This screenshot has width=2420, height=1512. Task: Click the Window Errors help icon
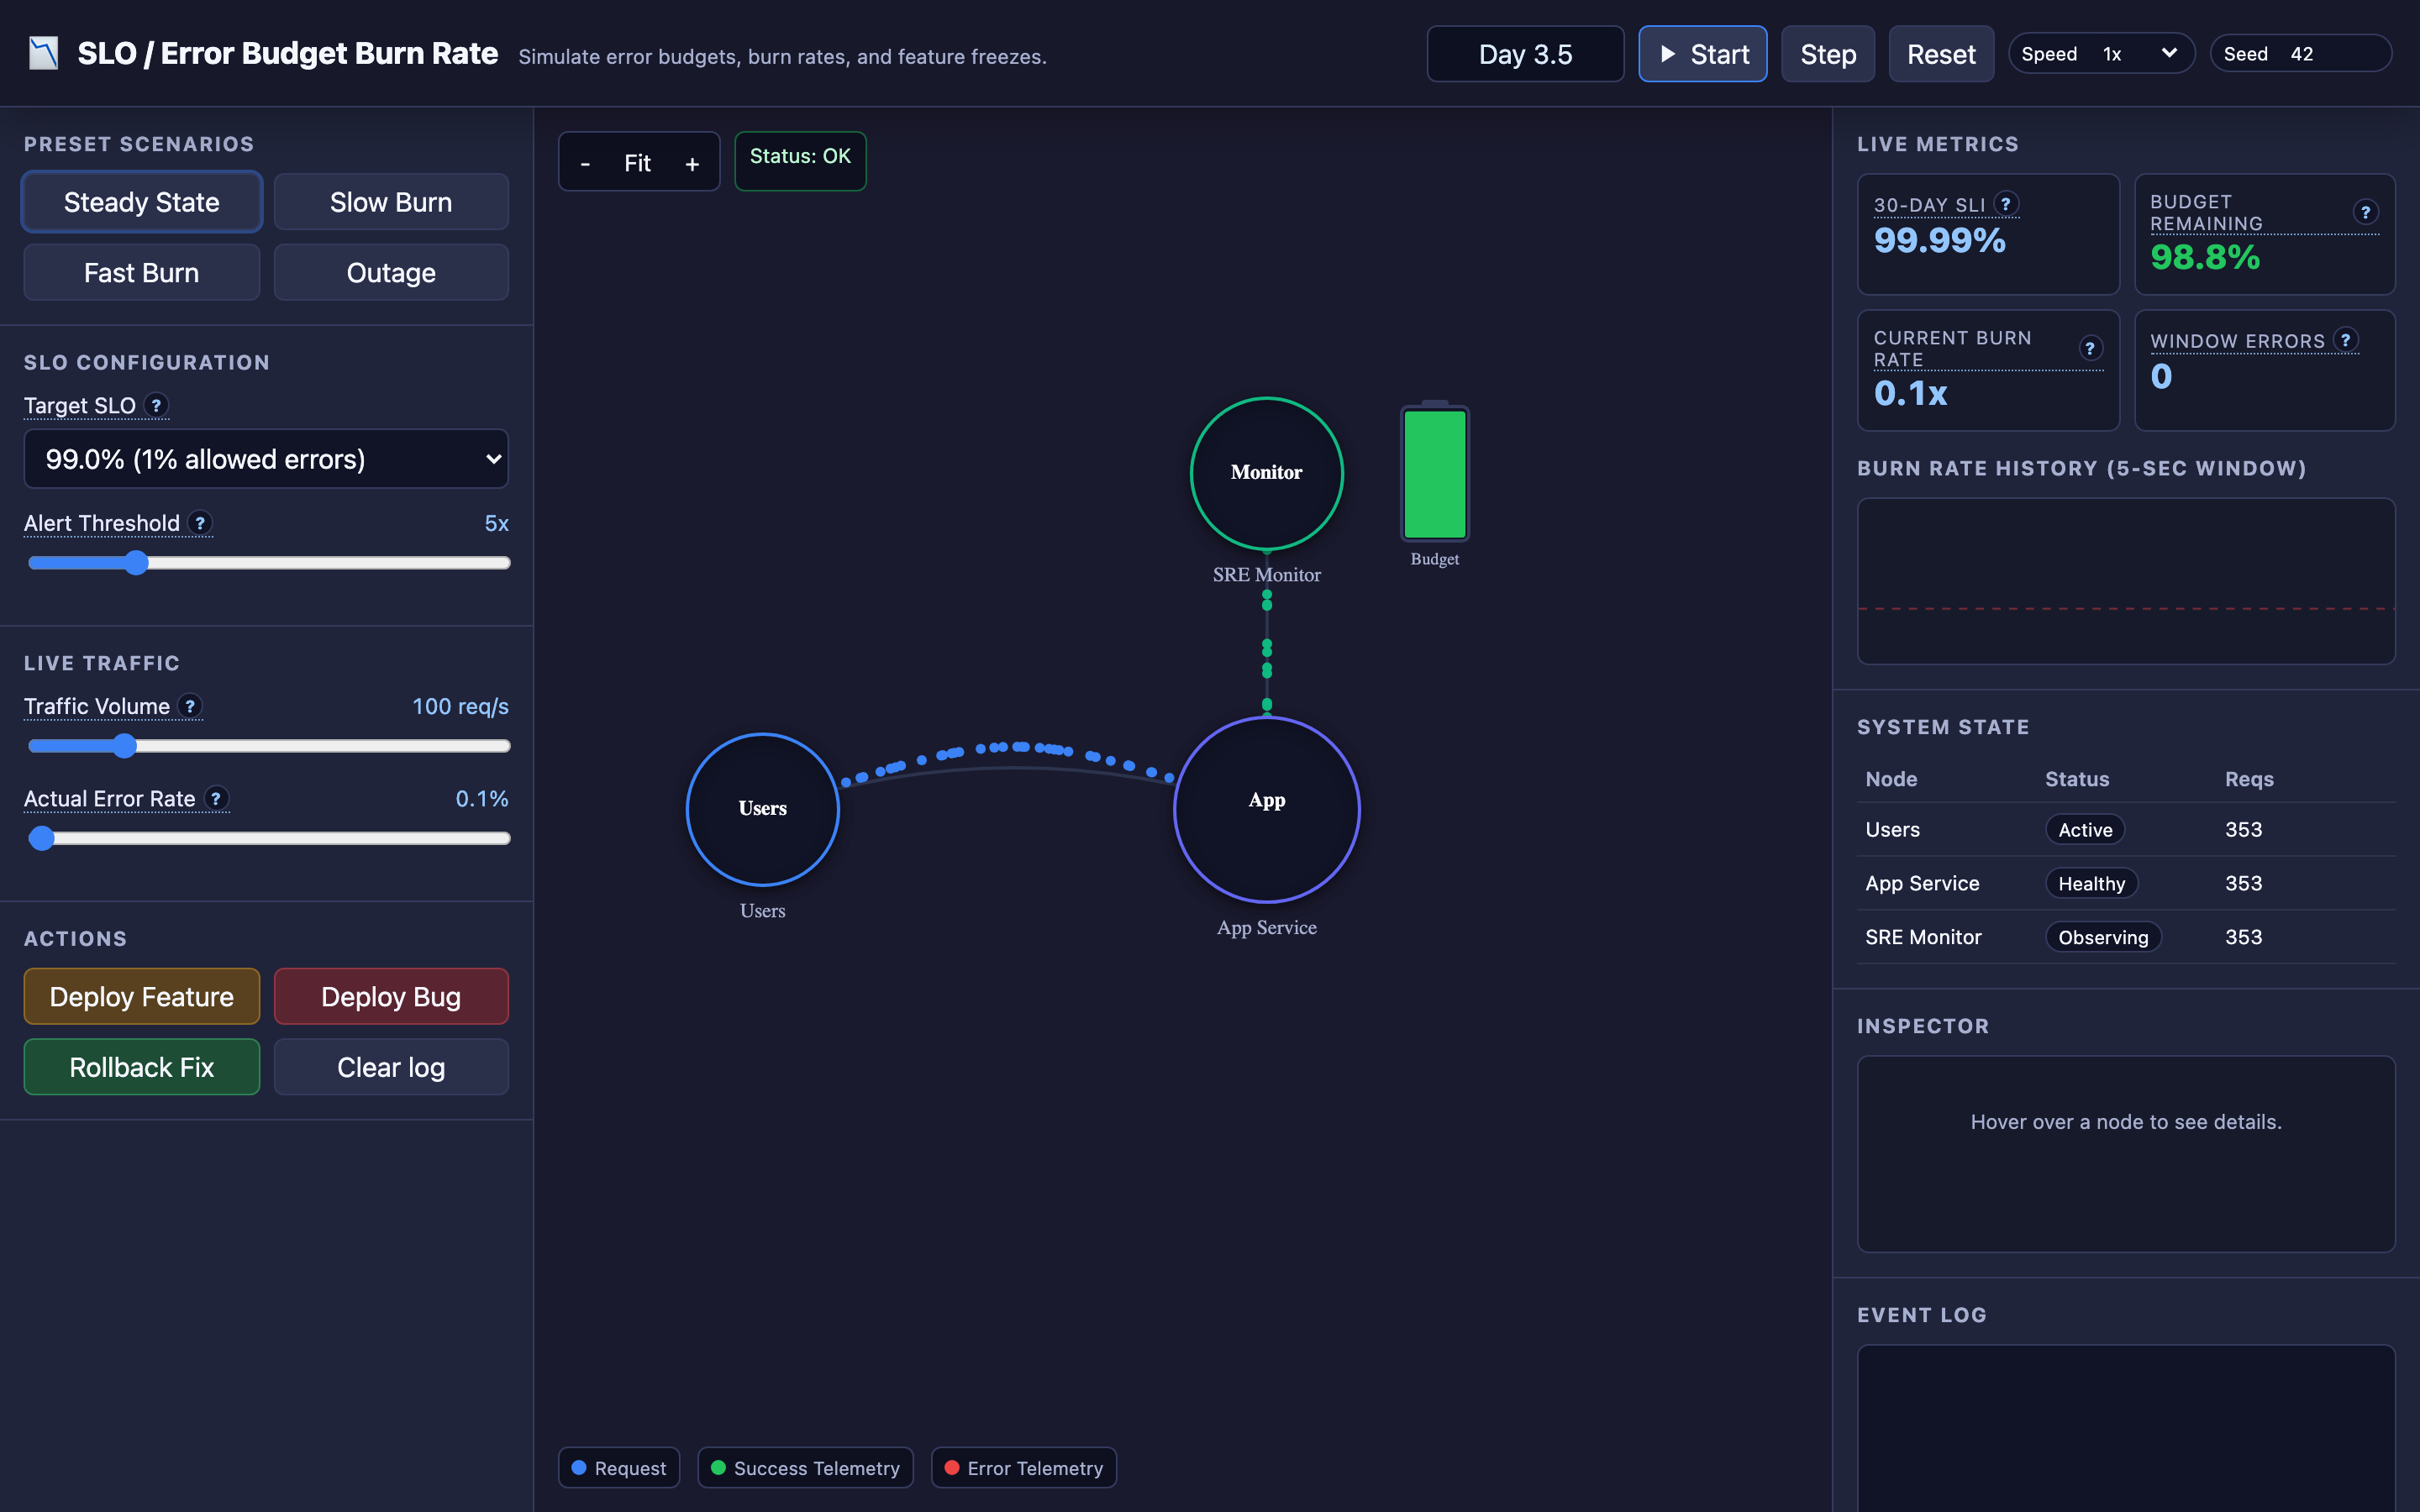pos(2345,340)
